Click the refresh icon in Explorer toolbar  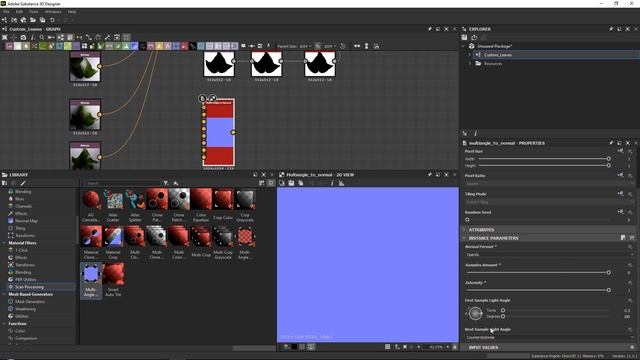pos(474,37)
